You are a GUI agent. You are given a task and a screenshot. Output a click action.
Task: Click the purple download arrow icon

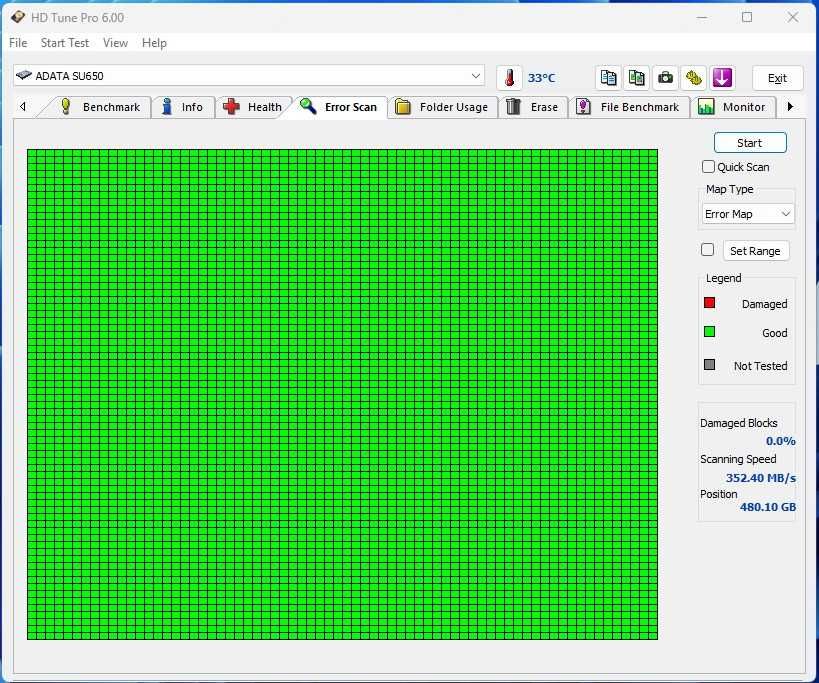pyautogui.click(x=722, y=78)
